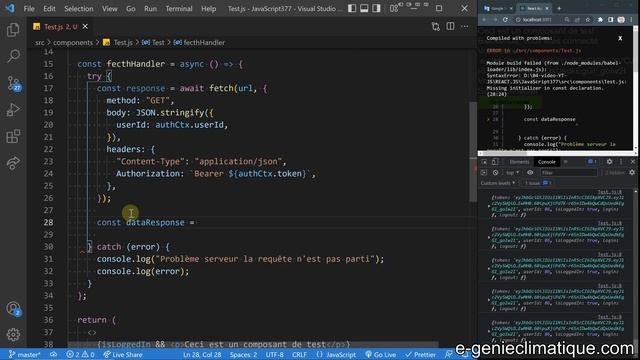Open the top context dropdown in console
The width and height of the screenshot is (640, 360).
tap(512, 173)
